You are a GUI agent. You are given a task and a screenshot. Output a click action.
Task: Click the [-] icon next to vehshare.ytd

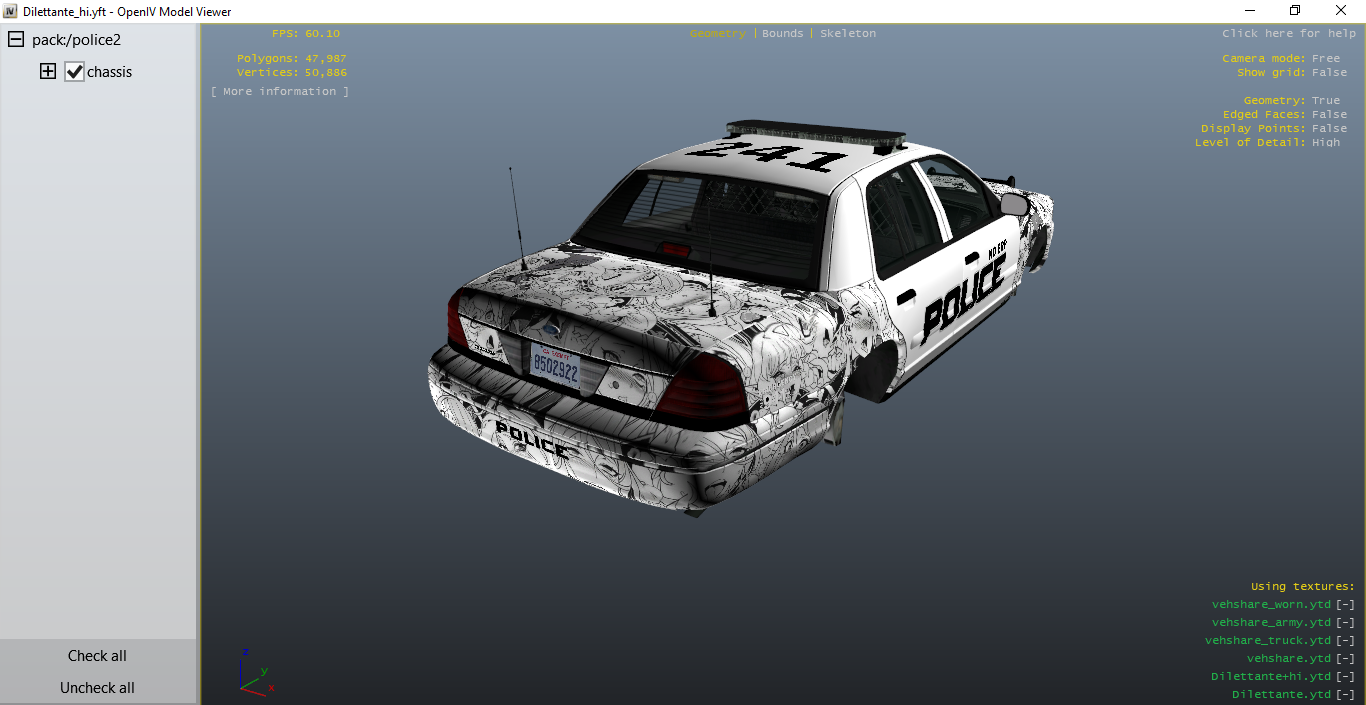pos(1346,659)
